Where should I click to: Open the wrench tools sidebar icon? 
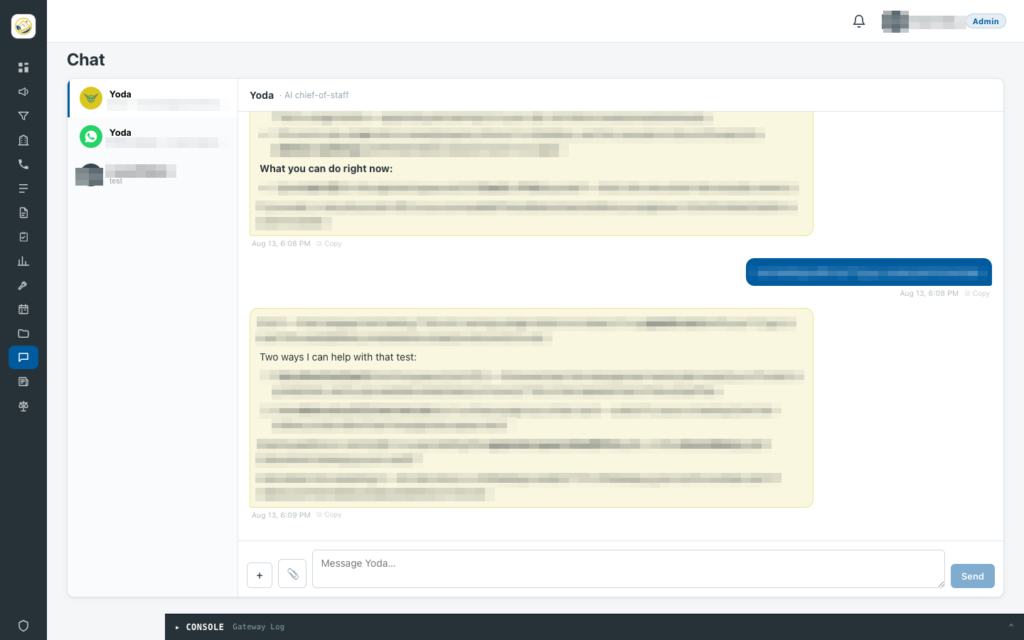(x=24, y=285)
